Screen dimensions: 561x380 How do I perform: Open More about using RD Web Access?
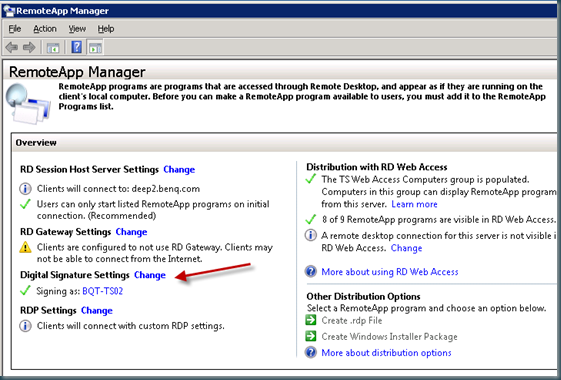point(390,272)
